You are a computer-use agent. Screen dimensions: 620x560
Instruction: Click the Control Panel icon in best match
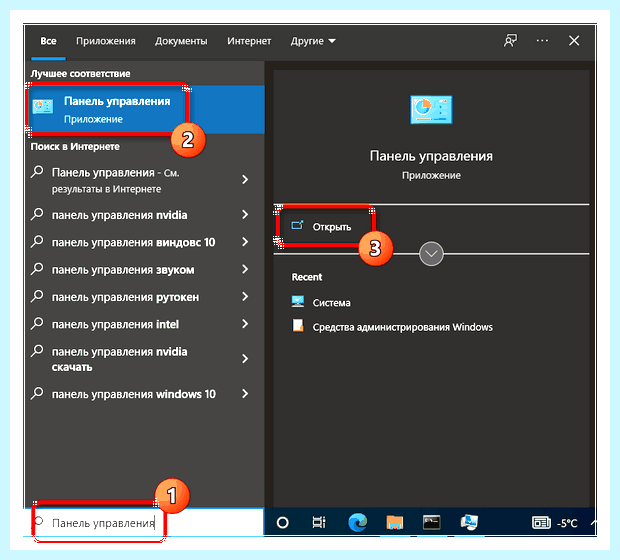click(43, 106)
